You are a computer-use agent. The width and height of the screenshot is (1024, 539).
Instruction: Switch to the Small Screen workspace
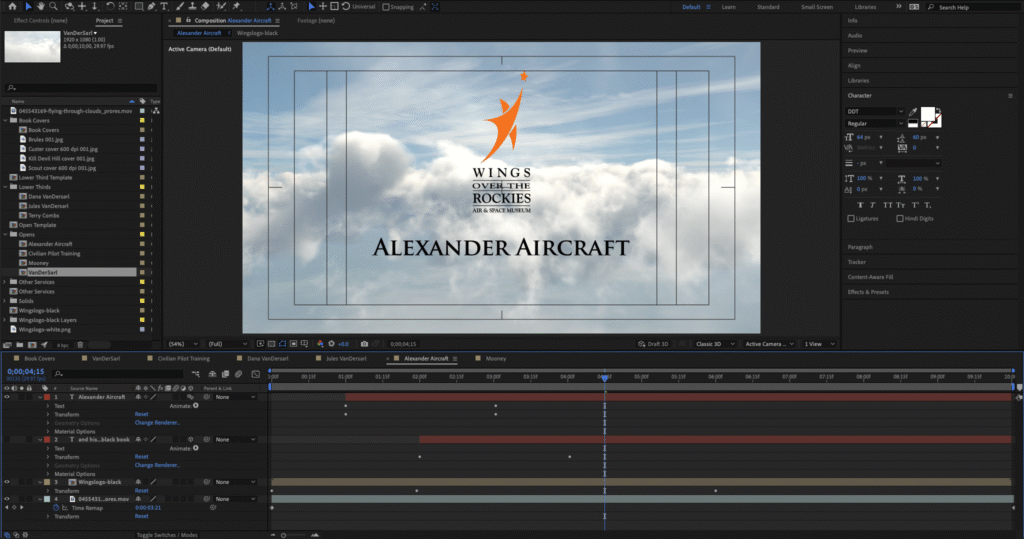click(x=817, y=7)
